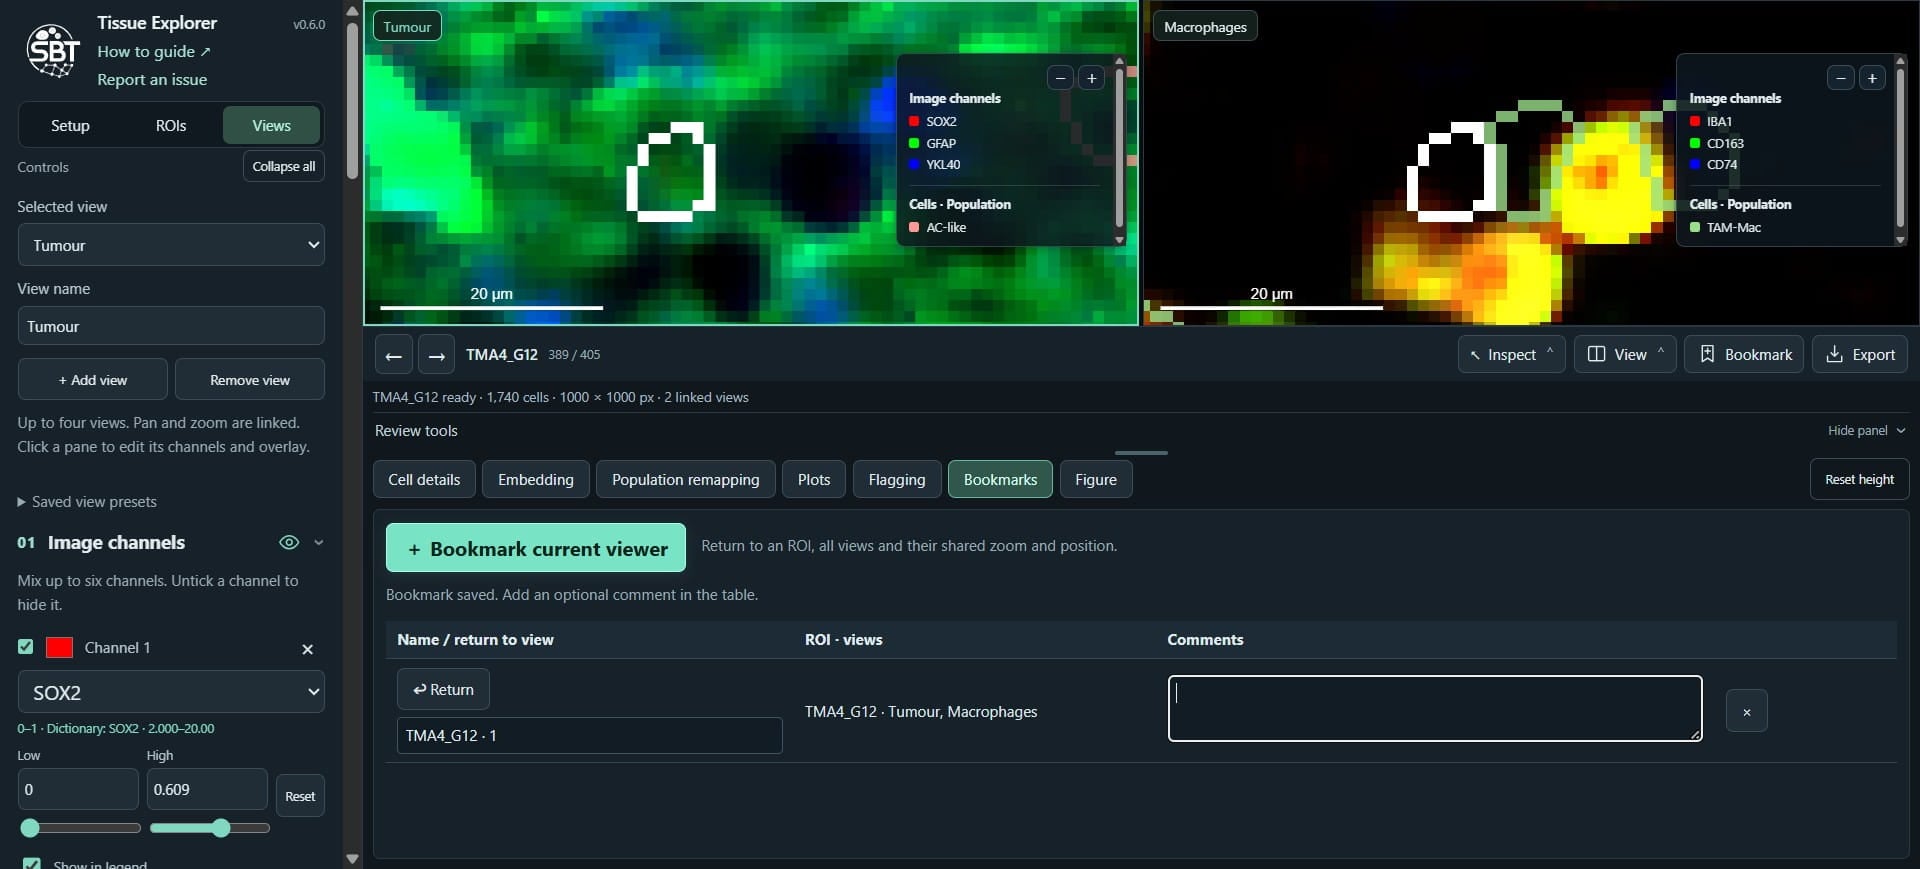Click Bookmark current viewer button
1920x869 pixels.
[536, 548]
